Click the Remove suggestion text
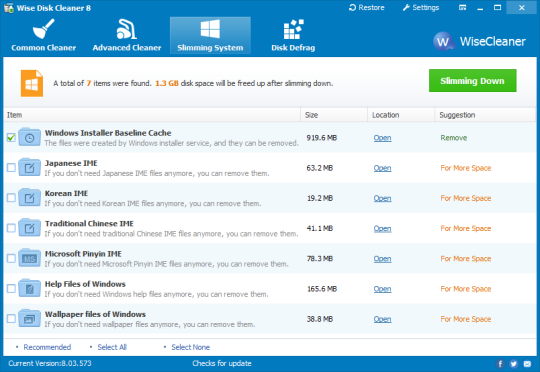 (454, 138)
